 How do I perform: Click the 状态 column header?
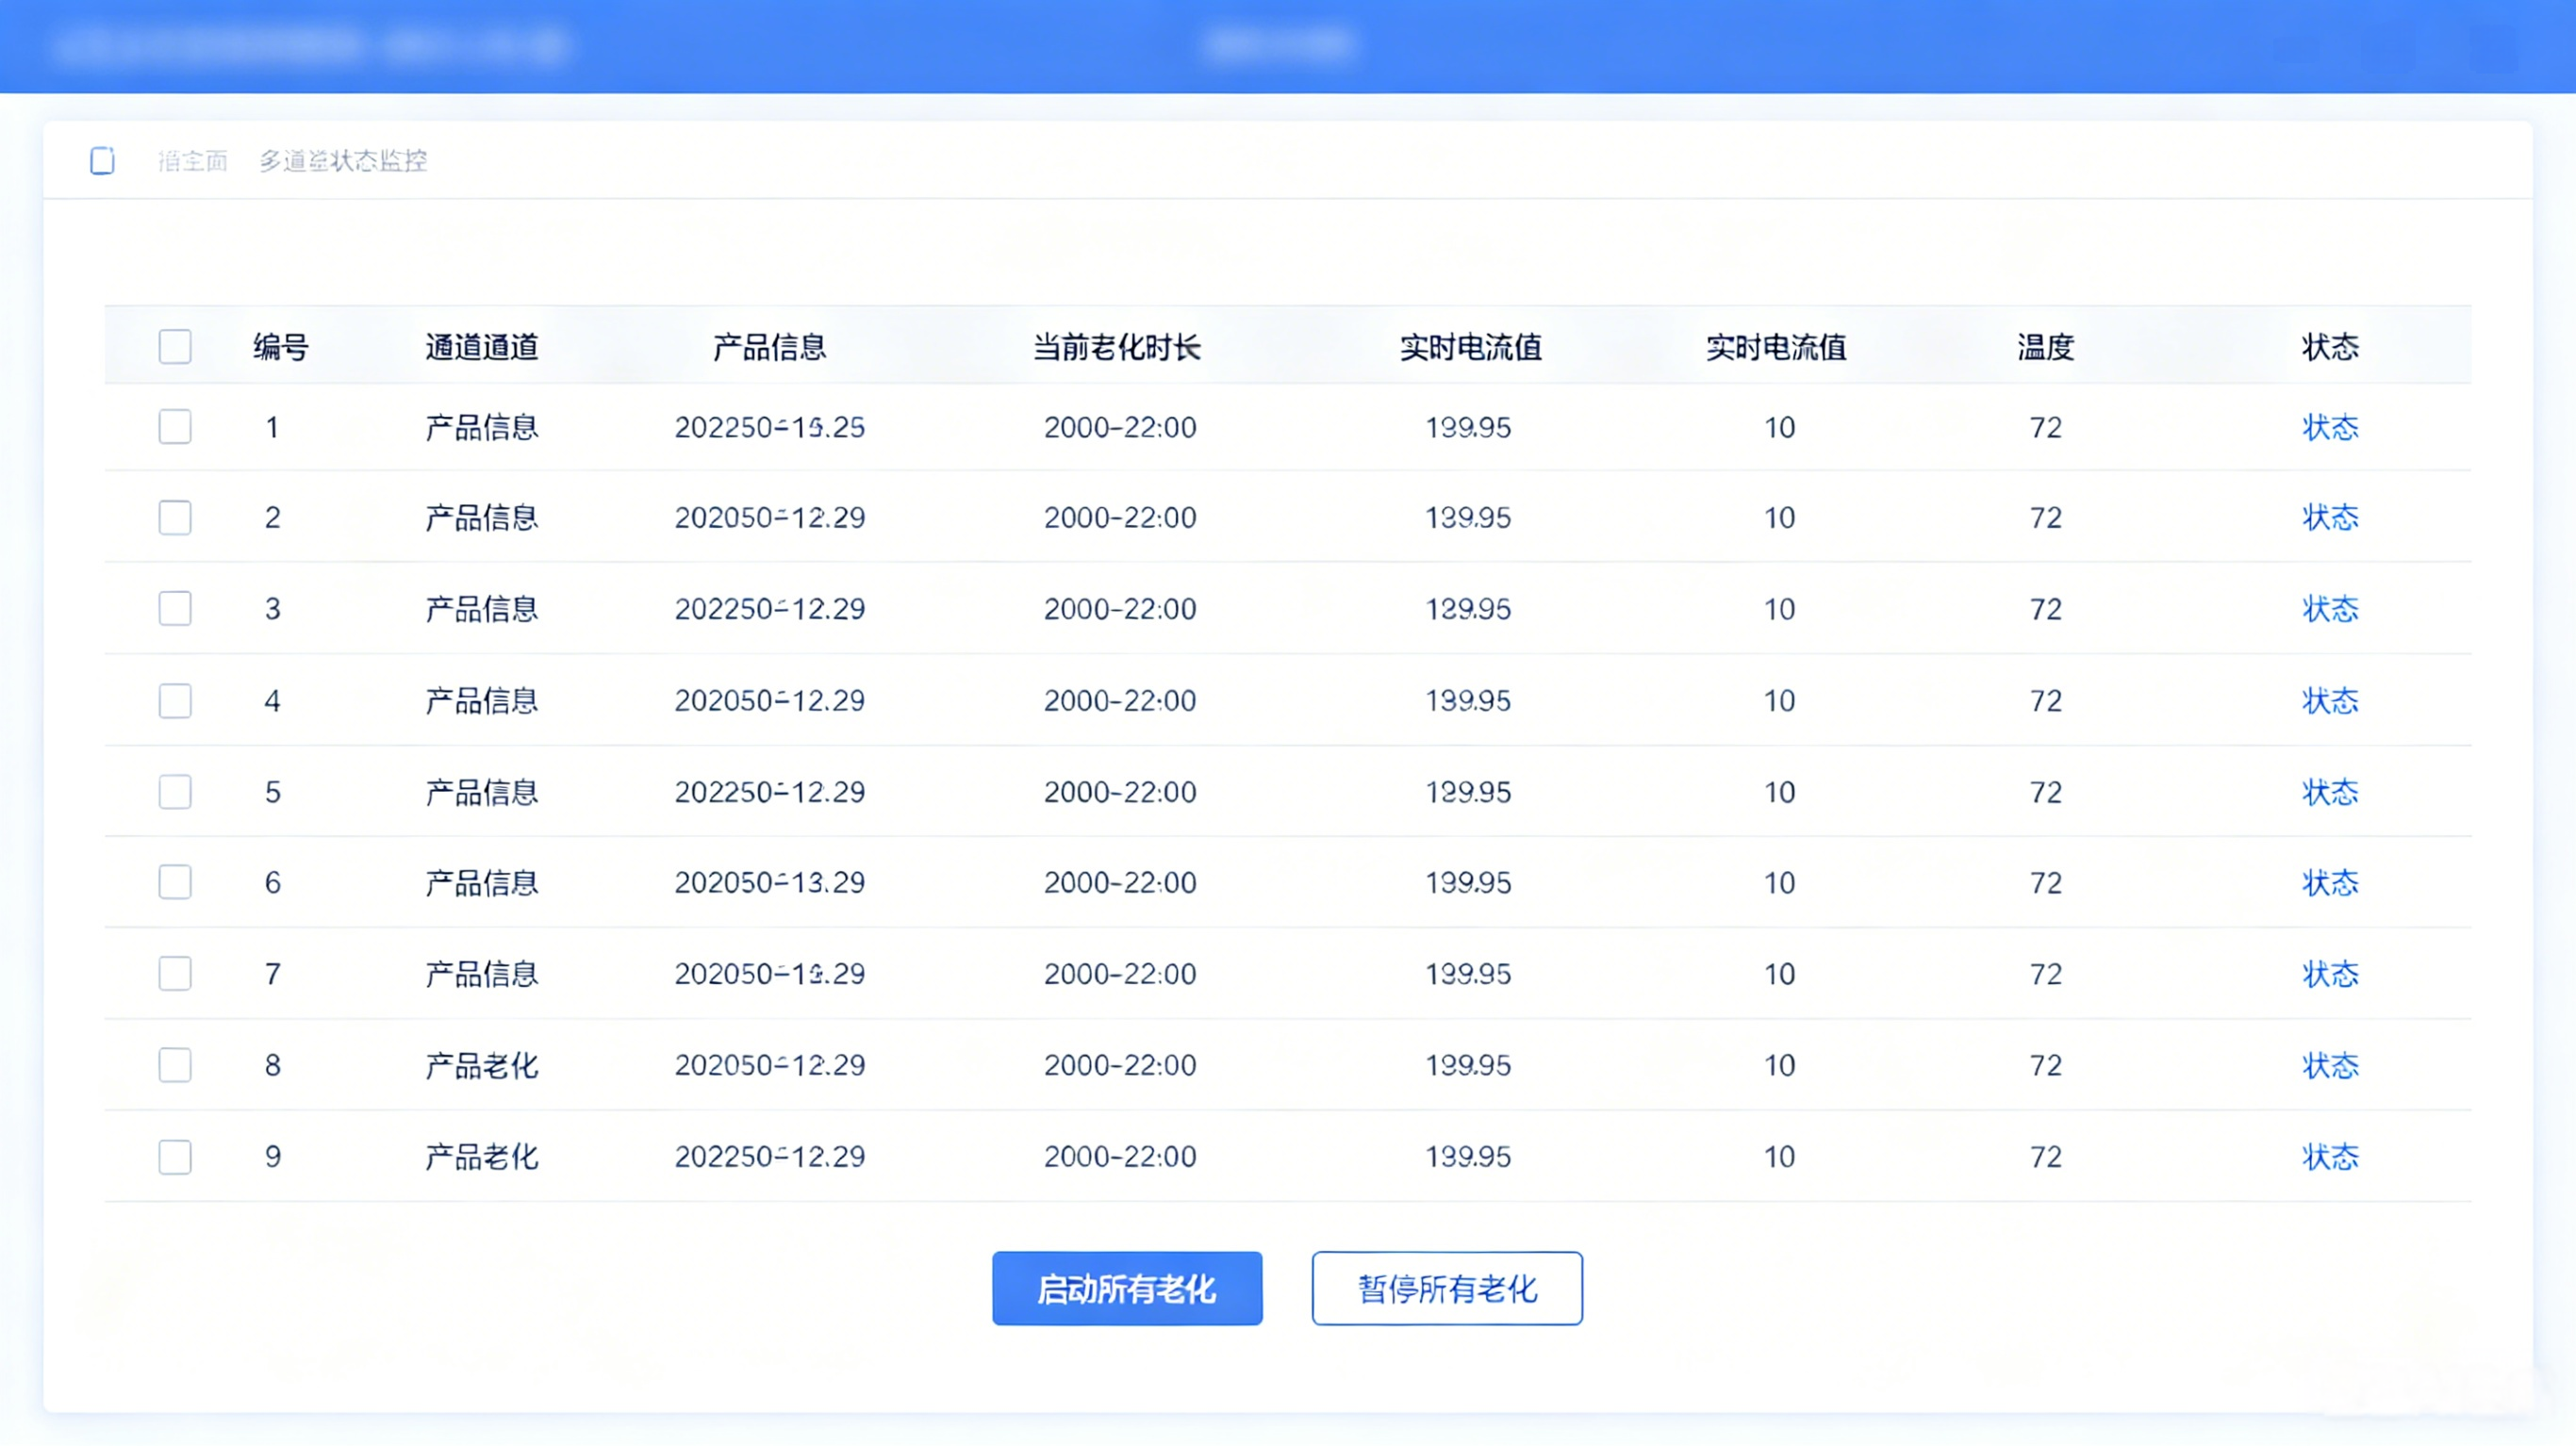click(2330, 347)
